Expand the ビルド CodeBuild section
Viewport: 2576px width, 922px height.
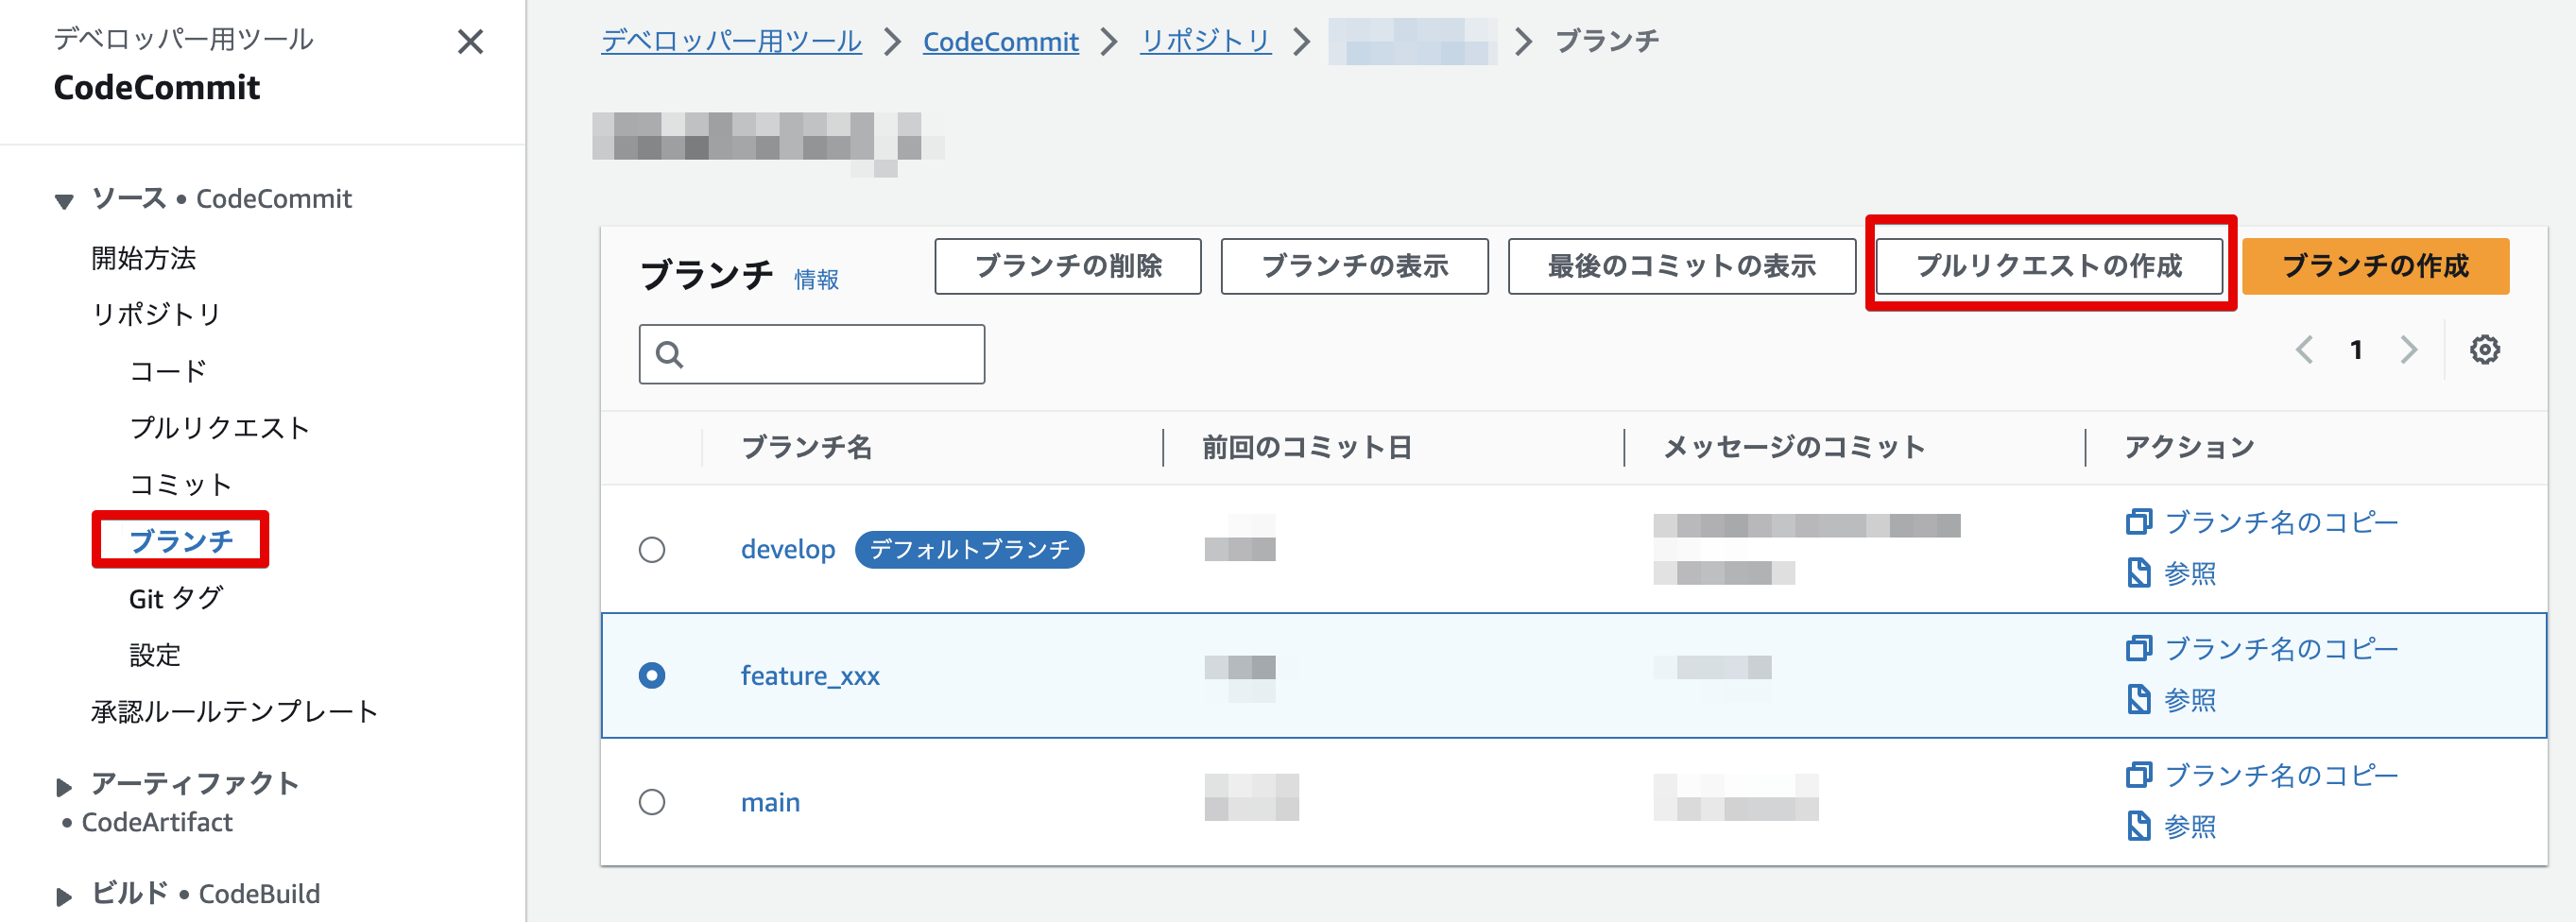point(64,893)
